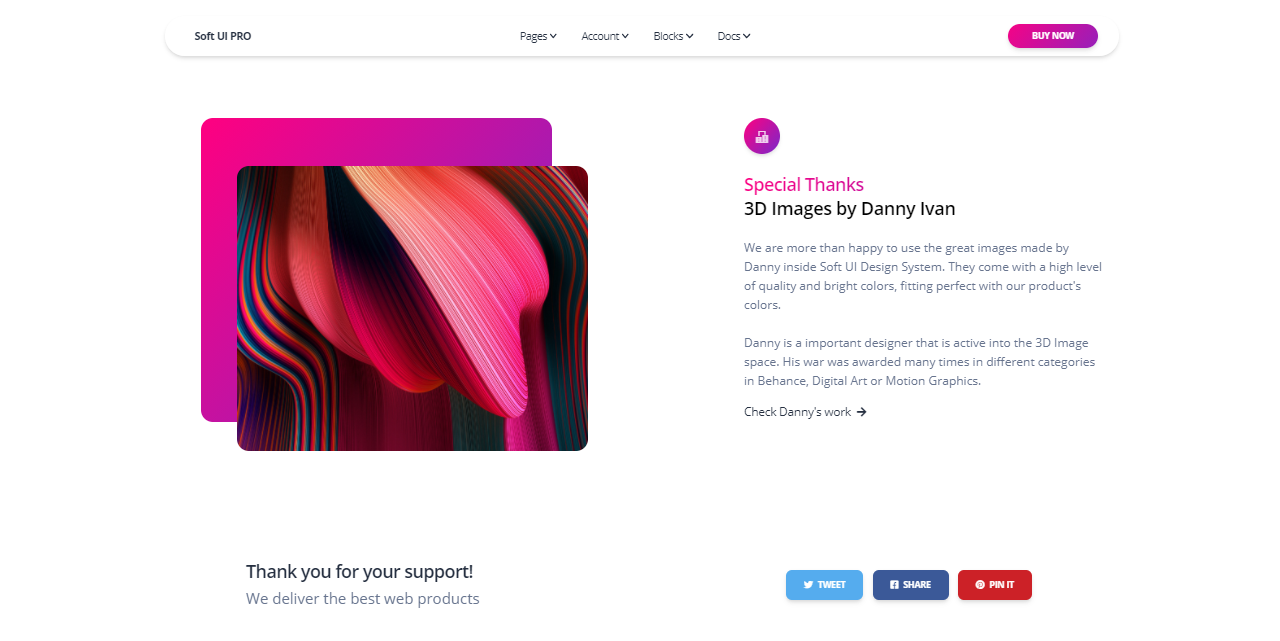The height and width of the screenshot is (641, 1280).
Task: Click the Pinterest icon in Pin It button
Action: [980, 585]
